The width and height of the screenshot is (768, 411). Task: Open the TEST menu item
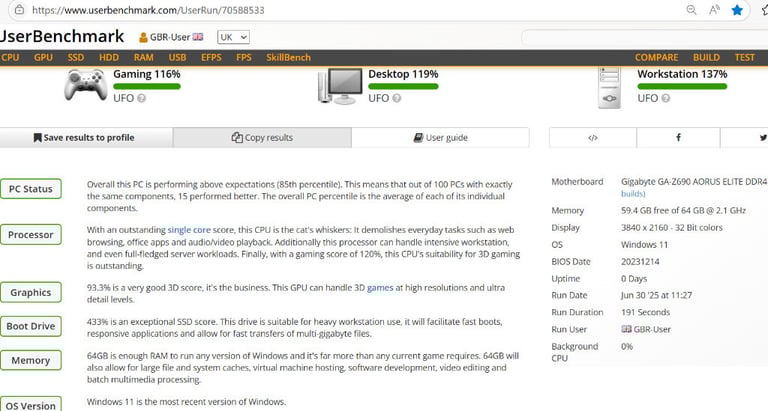point(744,57)
